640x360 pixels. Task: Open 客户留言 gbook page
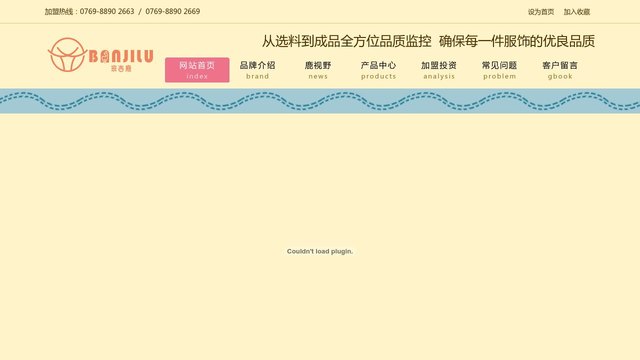coord(560,70)
